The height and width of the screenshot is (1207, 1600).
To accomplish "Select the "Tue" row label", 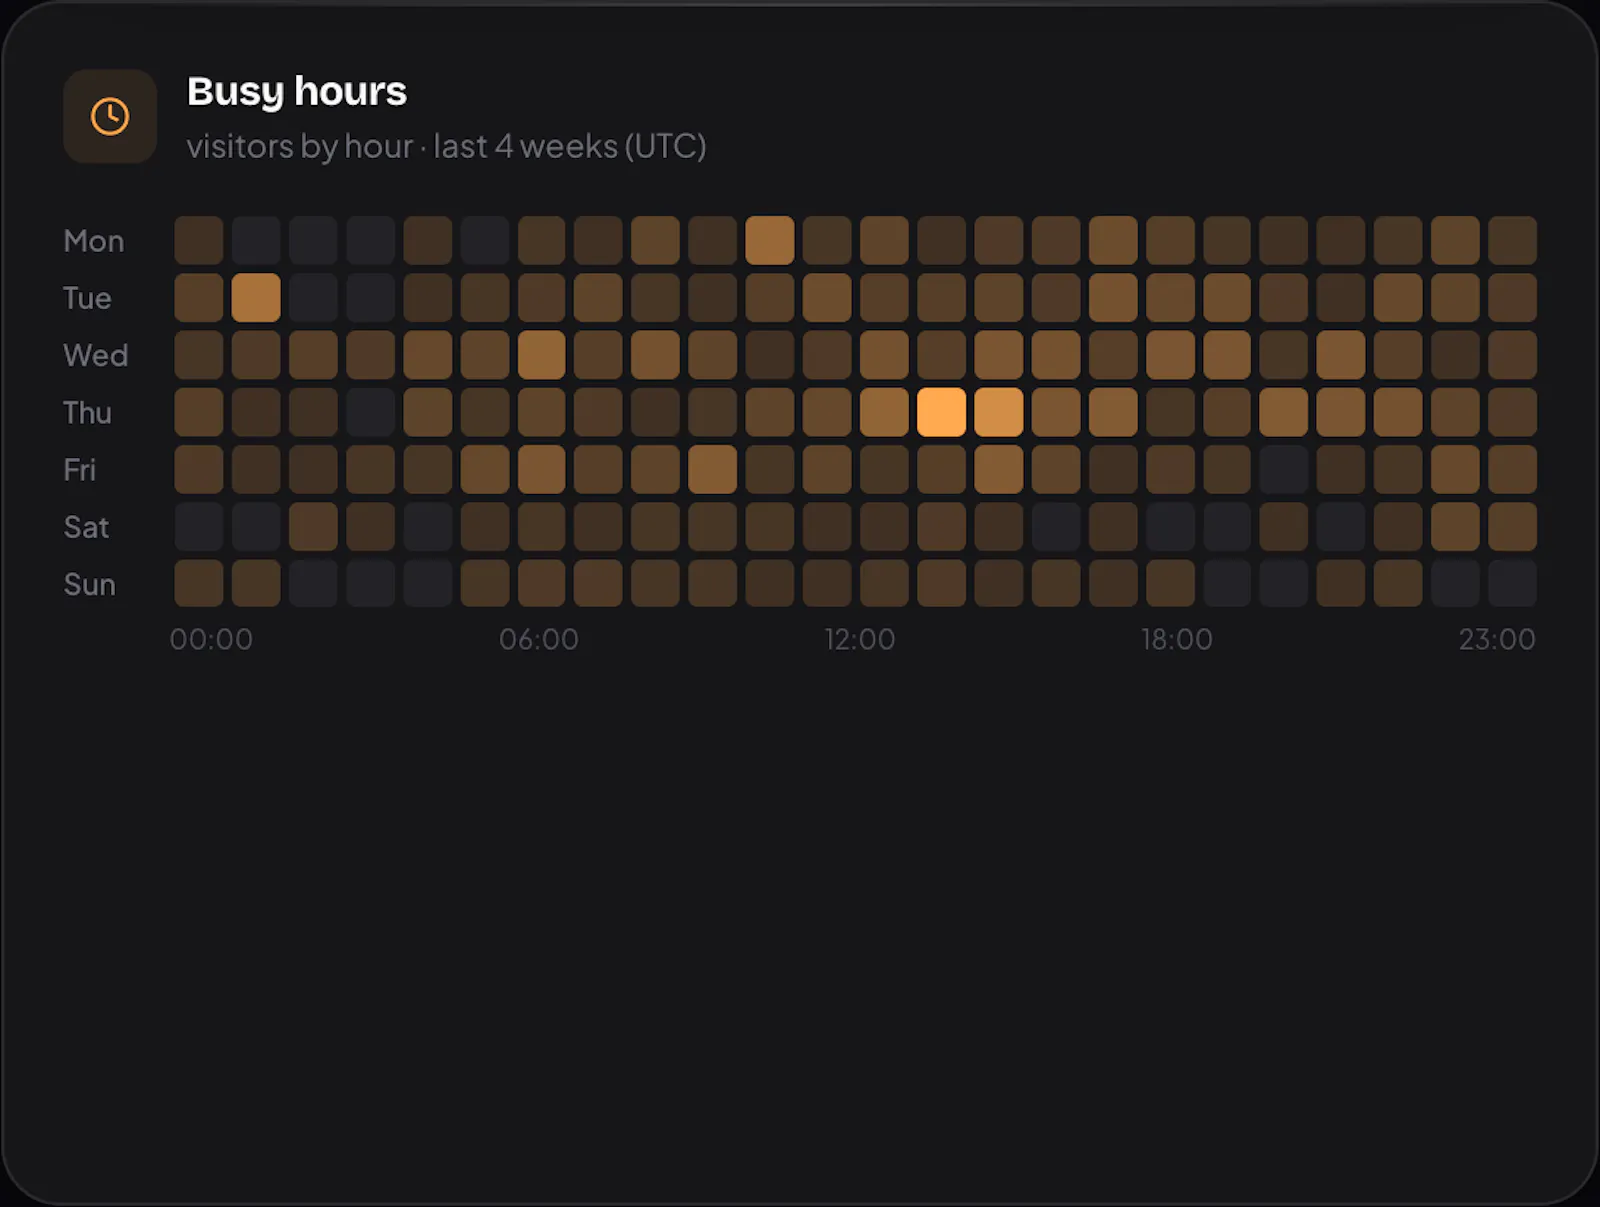I will tap(87, 298).
